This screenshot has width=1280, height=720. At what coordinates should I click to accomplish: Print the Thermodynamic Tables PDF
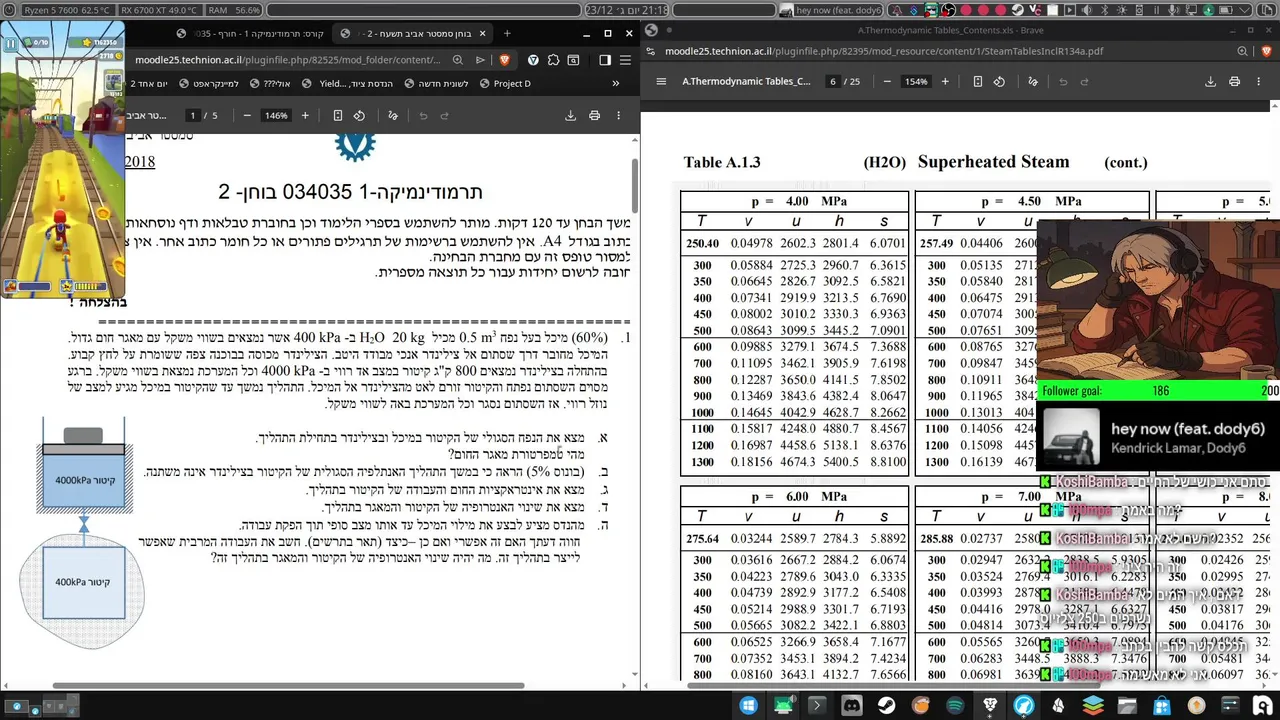click(1234, 82)
